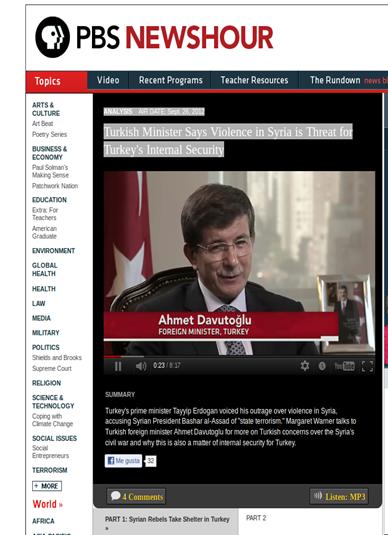Enter fullscreen video mode
The width and height of the screenshot is (388, 535).
pyautogui.click(x=367, y=366)
